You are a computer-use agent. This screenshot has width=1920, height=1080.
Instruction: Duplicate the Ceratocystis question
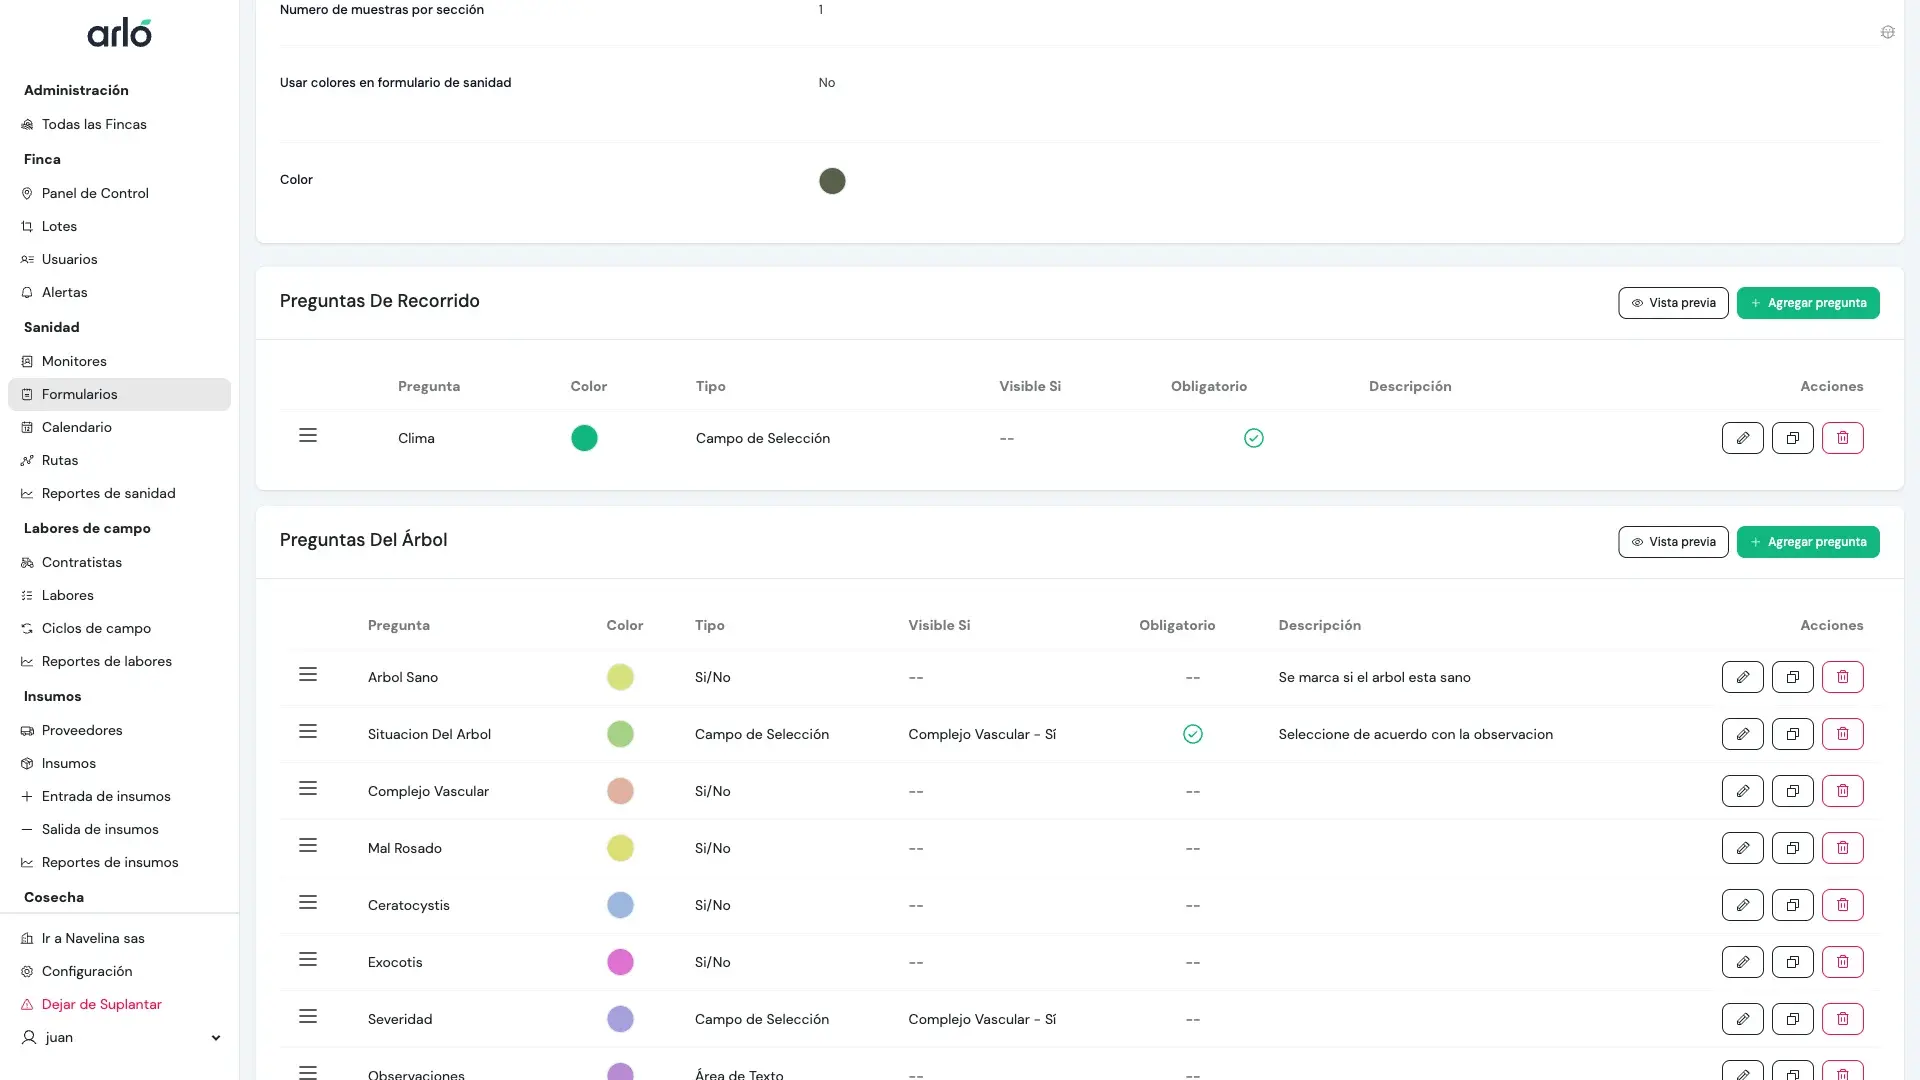click(x=1792, y=905)
